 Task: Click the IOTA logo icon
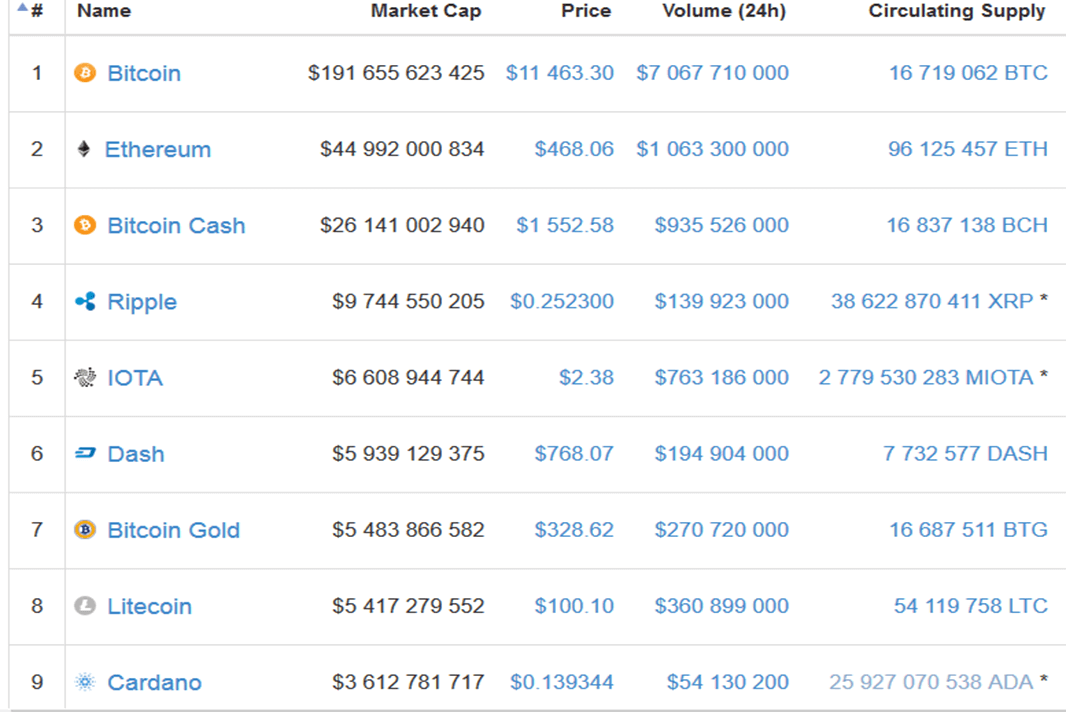[x=85, y=377]
